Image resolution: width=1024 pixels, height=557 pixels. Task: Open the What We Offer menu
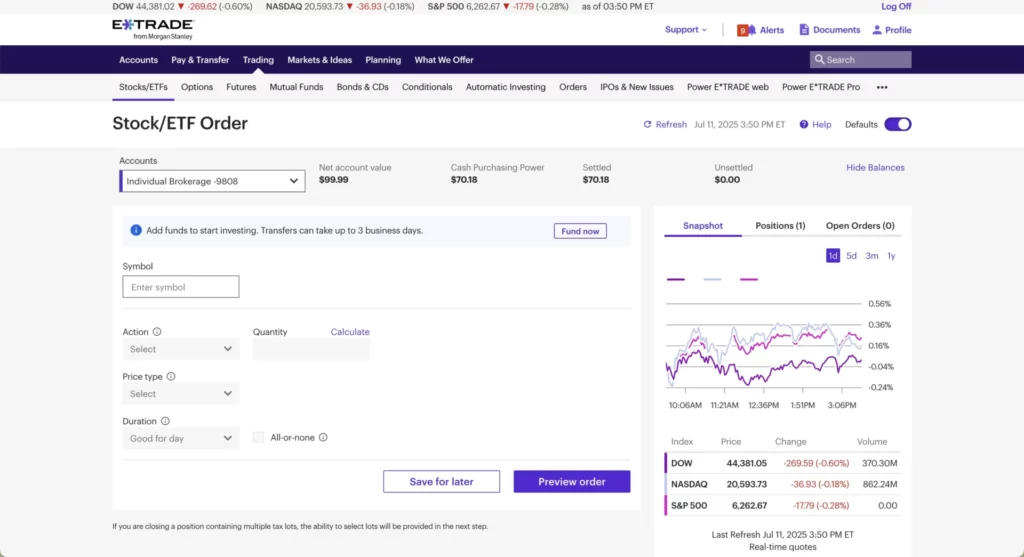pyautogui.click(x=444, y=59)
